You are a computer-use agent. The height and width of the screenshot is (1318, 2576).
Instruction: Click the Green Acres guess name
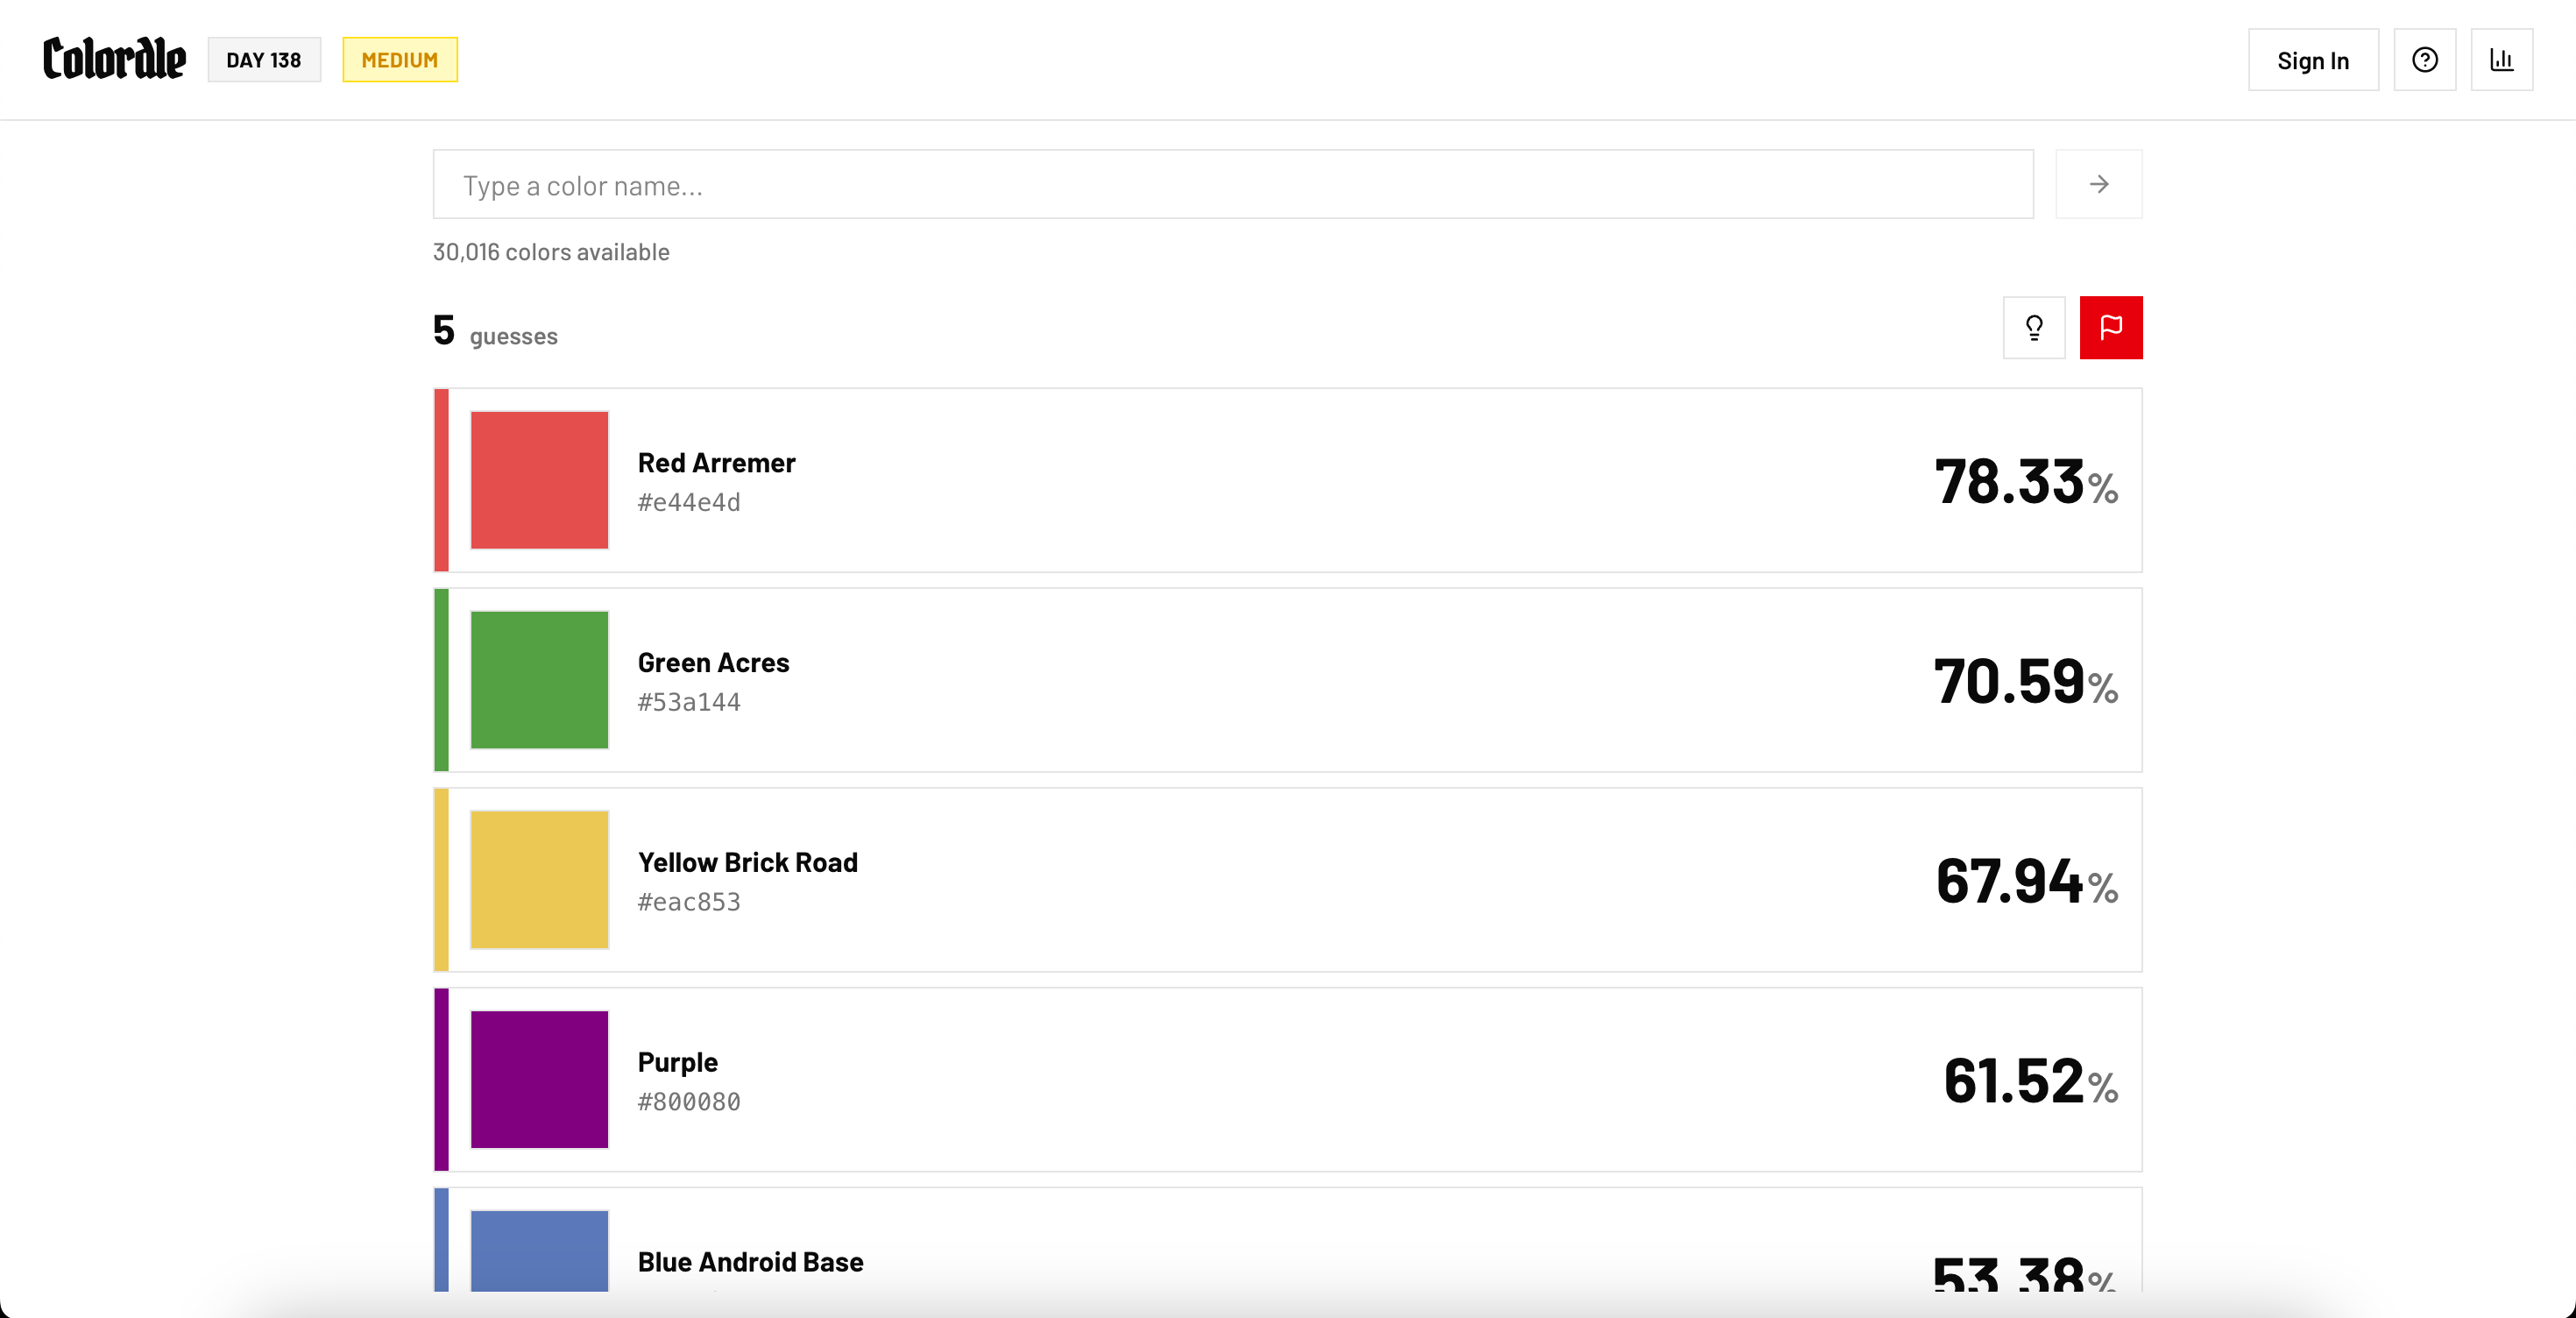coord(713,663)
